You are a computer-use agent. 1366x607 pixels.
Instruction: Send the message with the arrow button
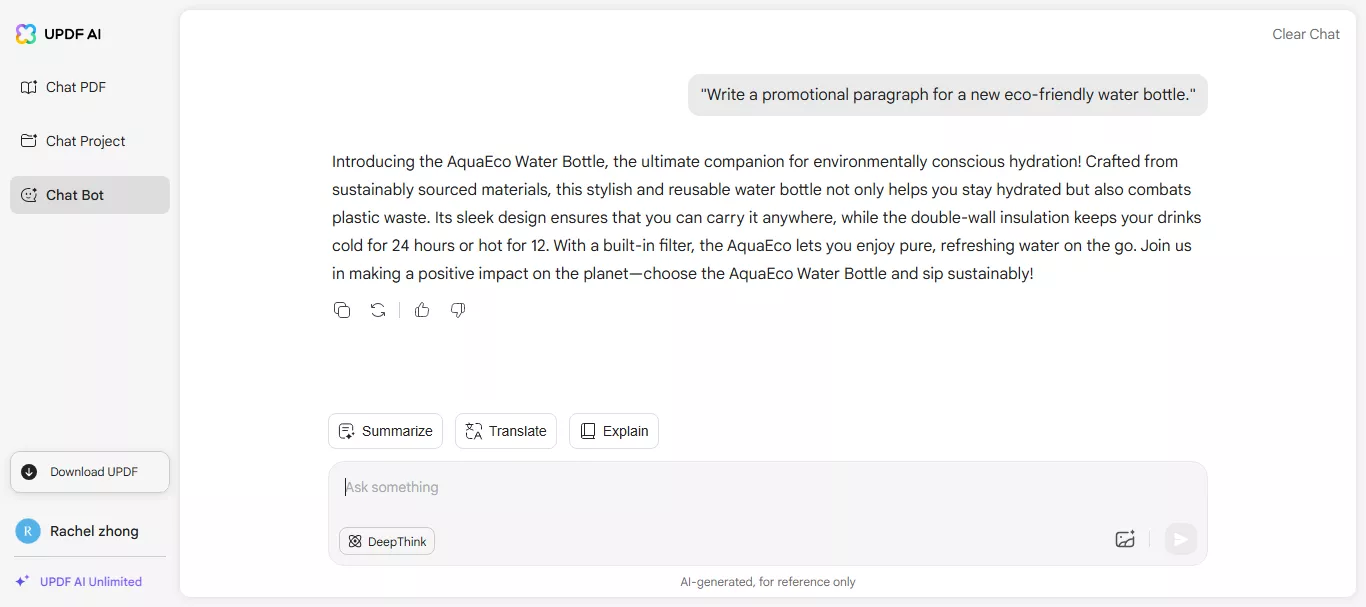click(1180, 539)
